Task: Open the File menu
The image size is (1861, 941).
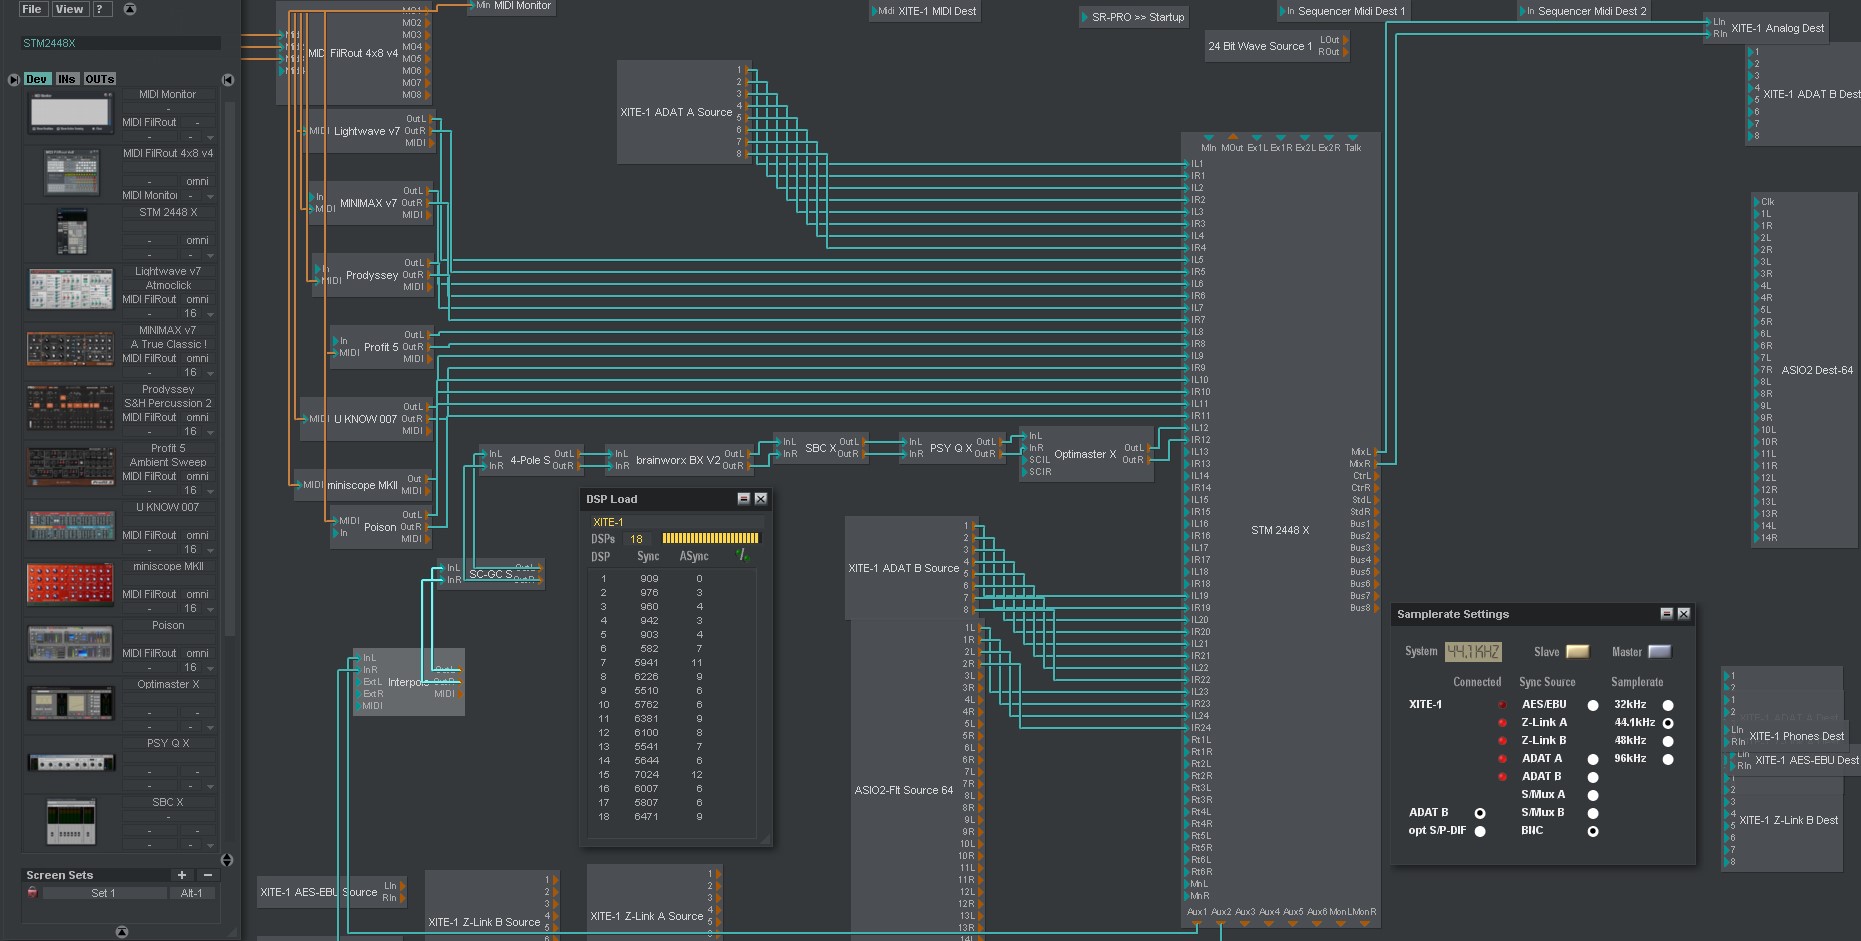Action: pyautogui.click(x=32, y=9)
